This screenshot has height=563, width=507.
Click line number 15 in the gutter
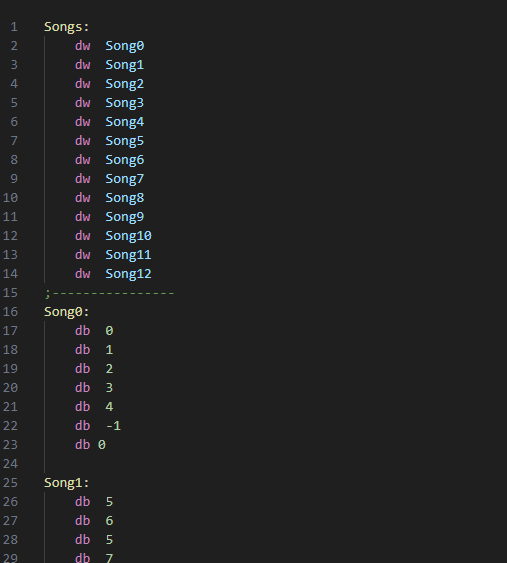[x=10, y=293]
